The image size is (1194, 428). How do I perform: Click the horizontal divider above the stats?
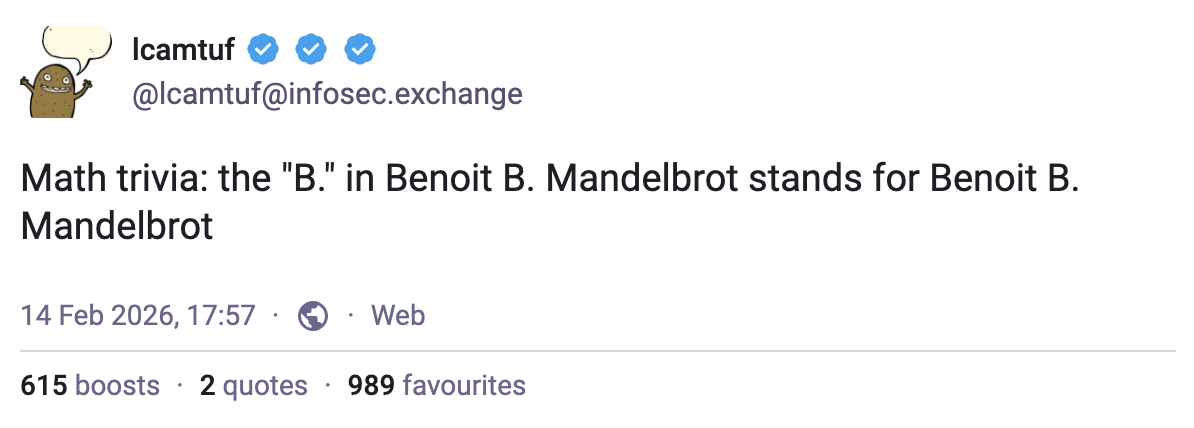coord(597,351)
